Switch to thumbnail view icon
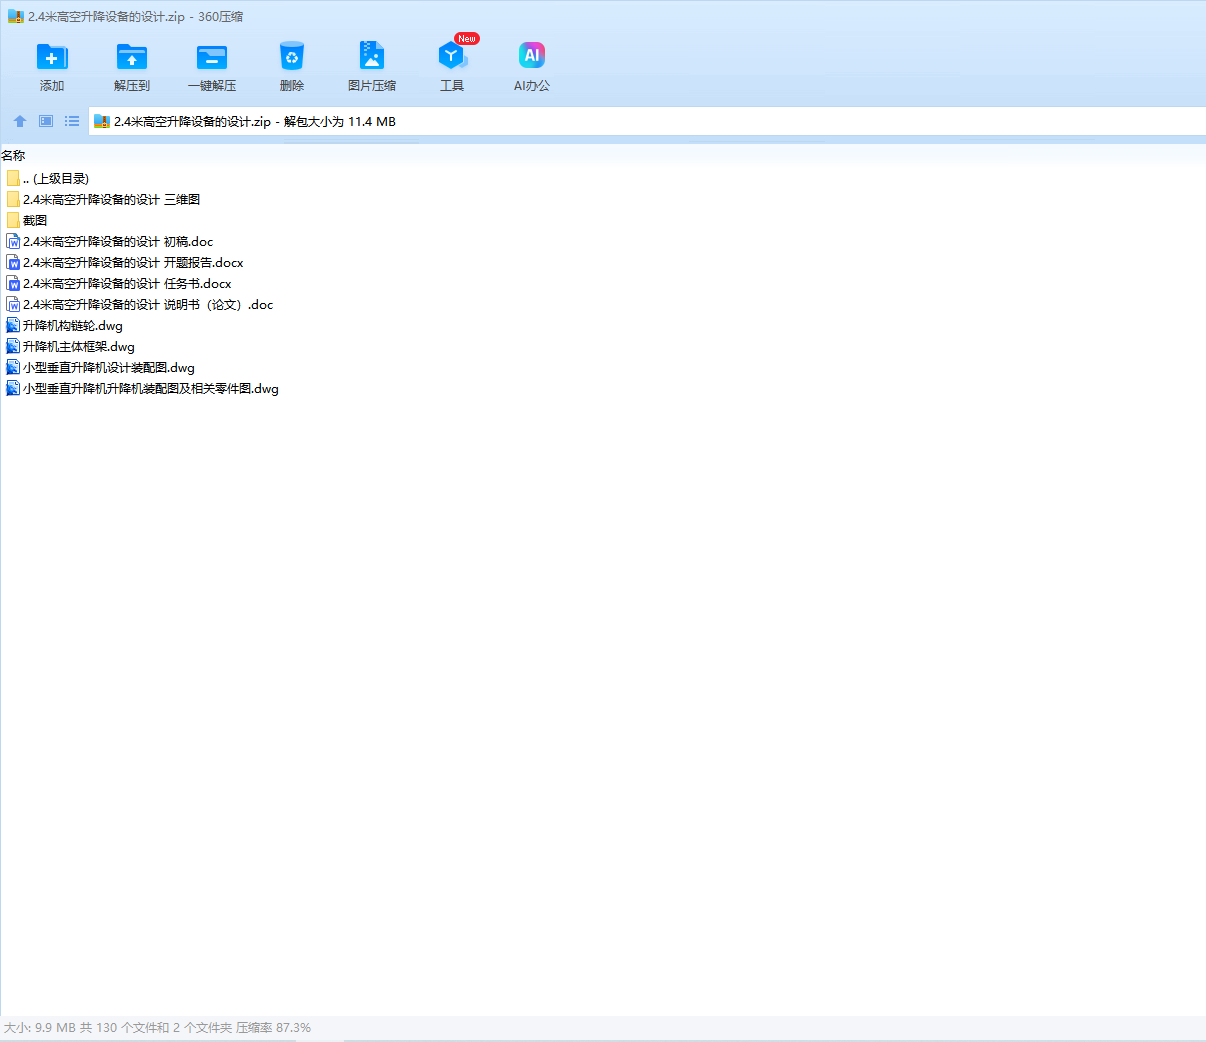Screen dimensions: 1206x1042 click(x=46, y=121)
